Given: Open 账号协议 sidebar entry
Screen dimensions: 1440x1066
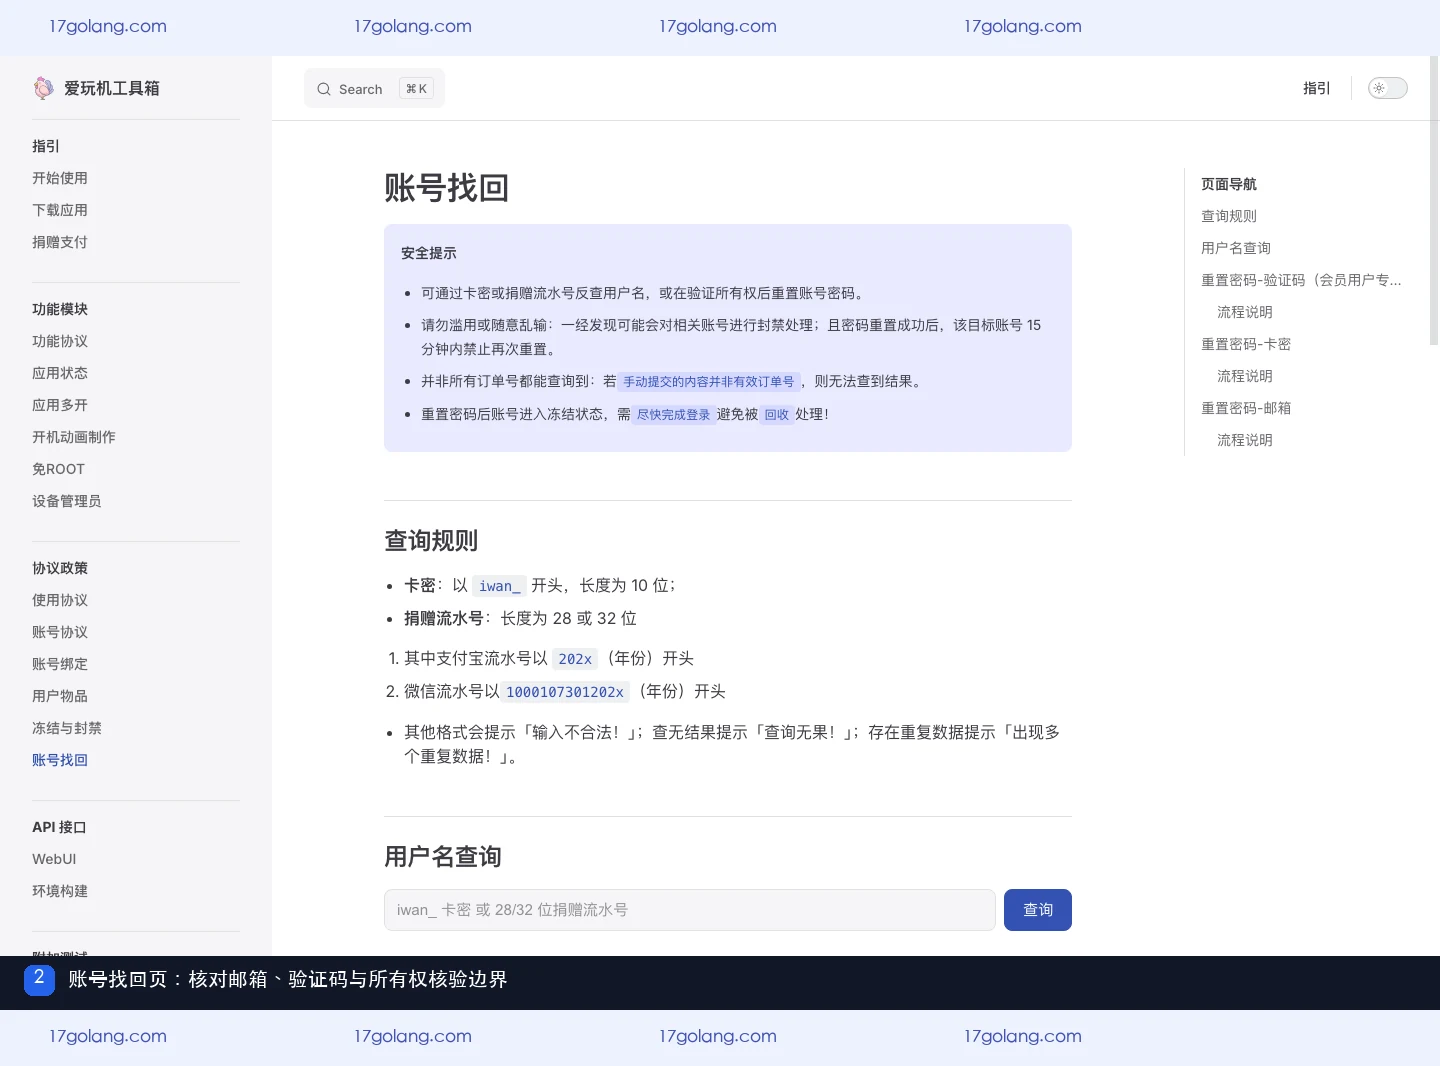Looking at the screenshot, I should [60, 632].
